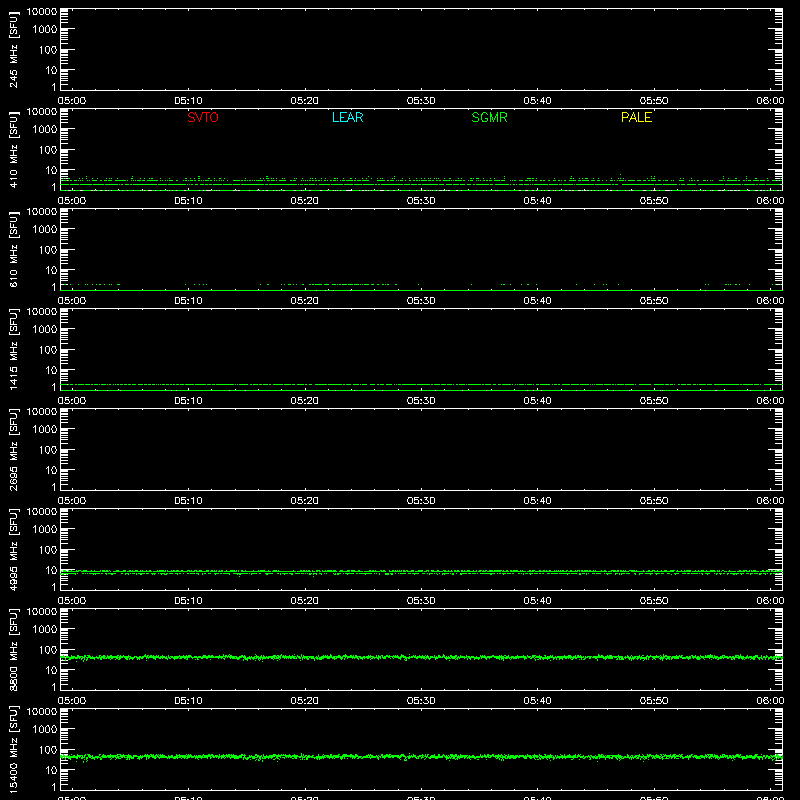Viewport: 800px width, 800px height.
Task: Click 05:20 time label below 610 MHz plot
Action: pos(305,301)
